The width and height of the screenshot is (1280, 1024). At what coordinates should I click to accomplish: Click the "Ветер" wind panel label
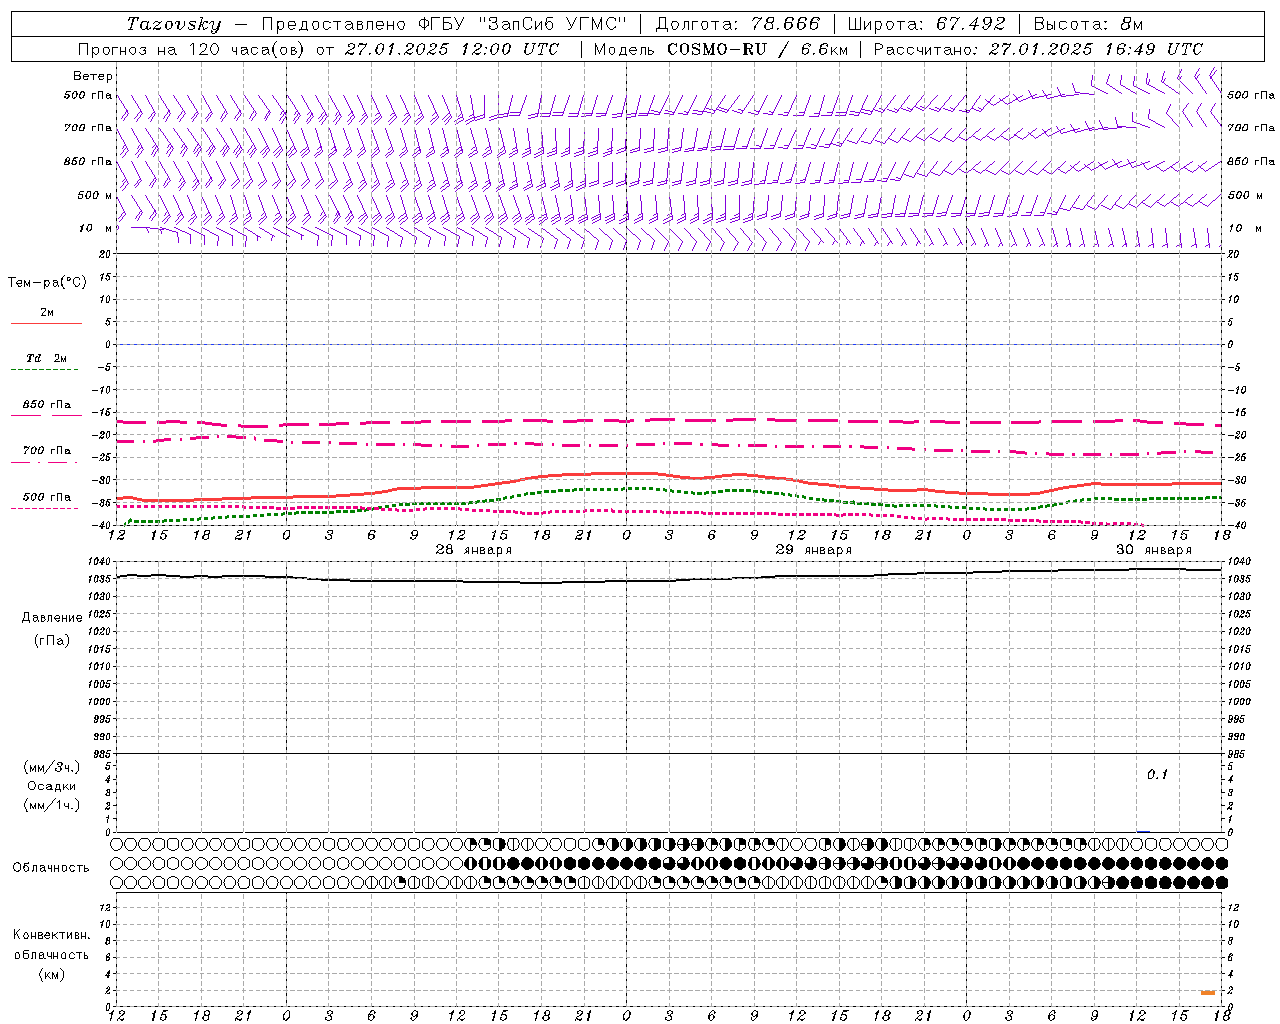[93, 76]
